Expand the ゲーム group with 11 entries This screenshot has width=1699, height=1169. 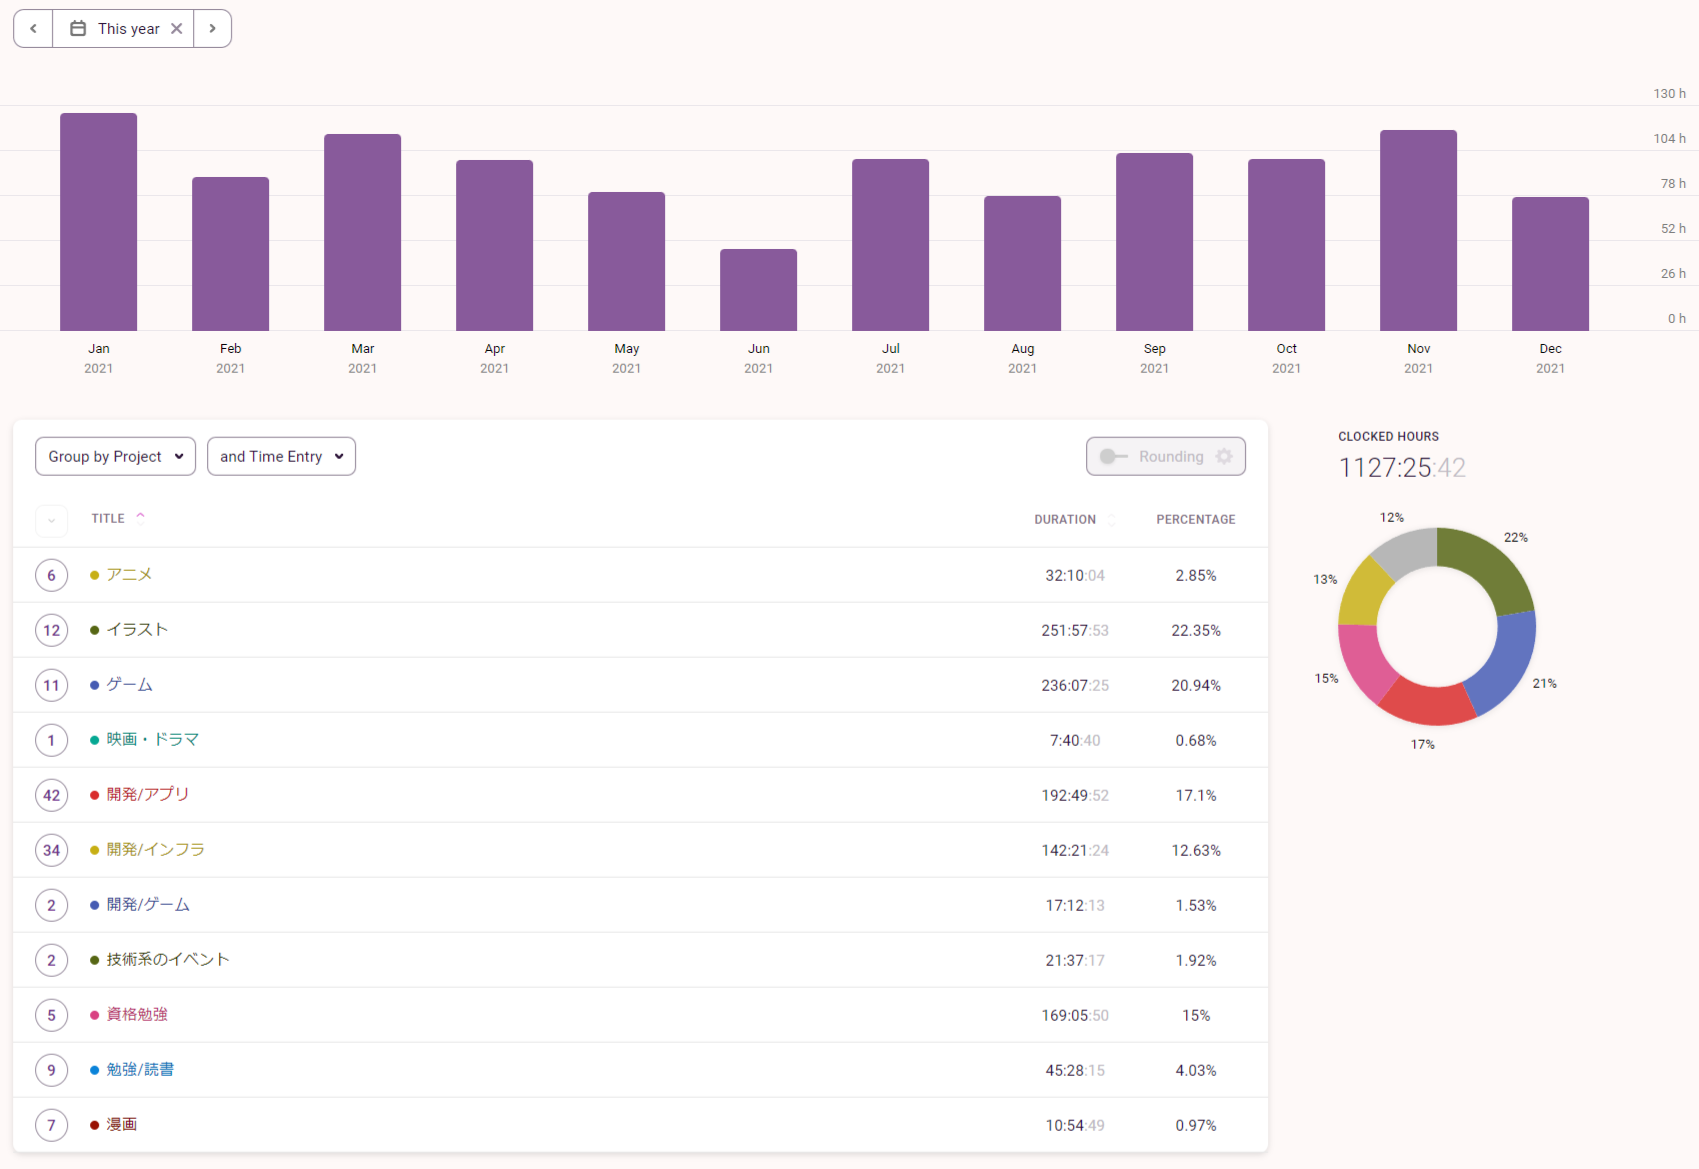52,685
